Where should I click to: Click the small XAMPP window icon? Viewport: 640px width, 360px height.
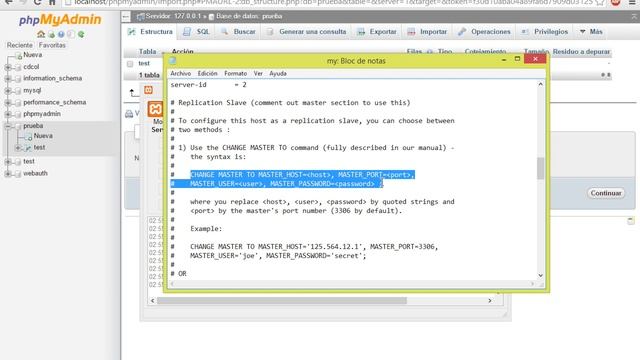pos(148,90)
